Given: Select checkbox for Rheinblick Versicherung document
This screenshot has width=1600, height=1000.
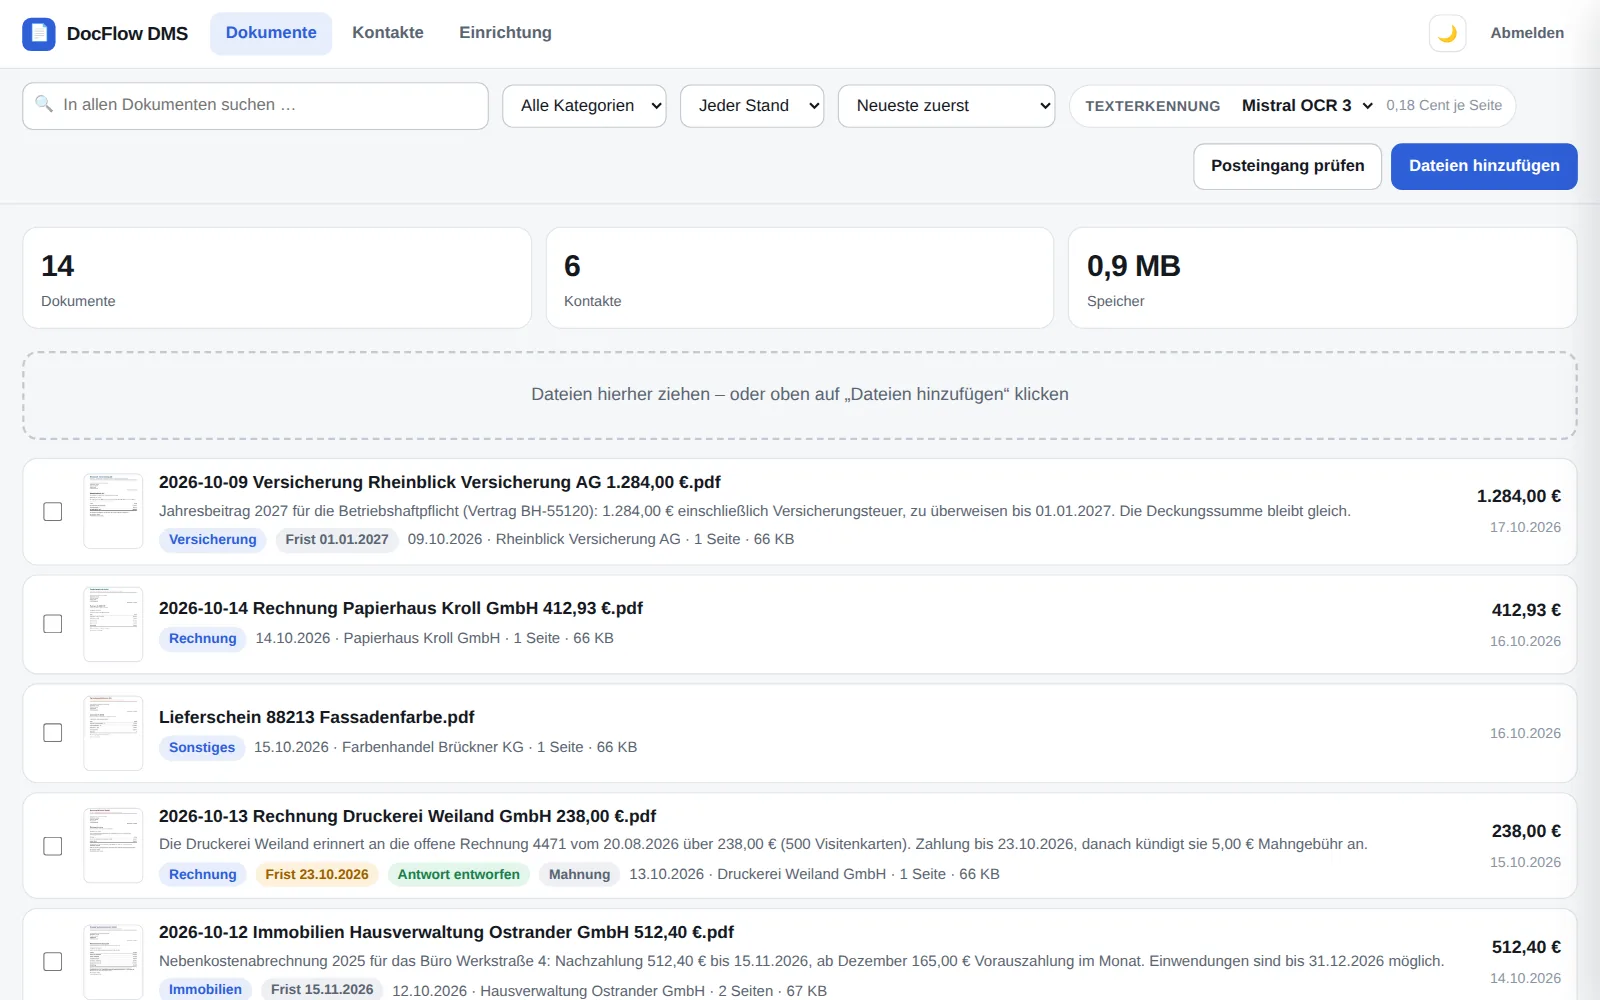Looking at the screenshot, I should (x=53, y=512).
